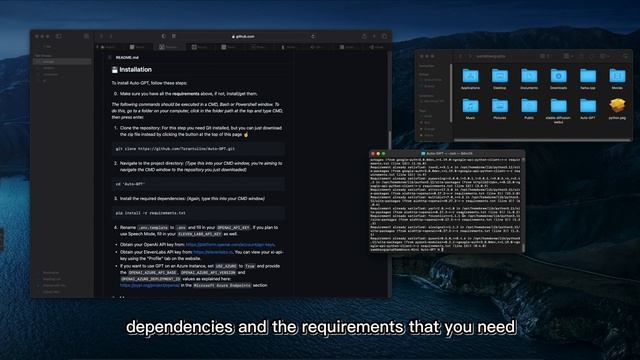This screenshot has height=360, width=640.
Task: Open the stable-diffusion-webui folder
Action: pyautogui.click(x=558, y=110)
